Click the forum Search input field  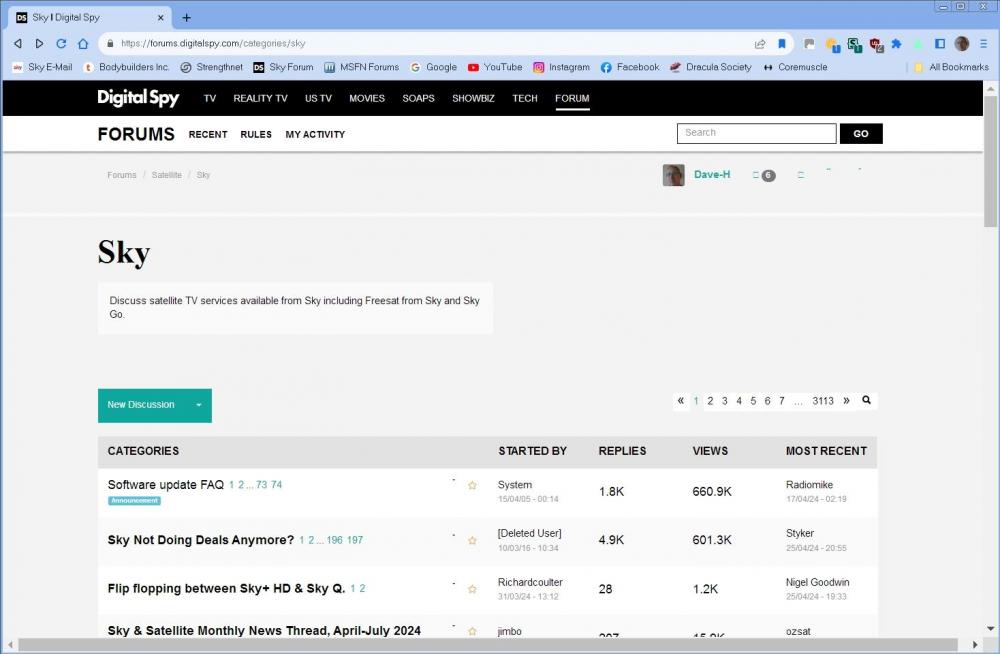pyautogui.click(x=756, y=133)
